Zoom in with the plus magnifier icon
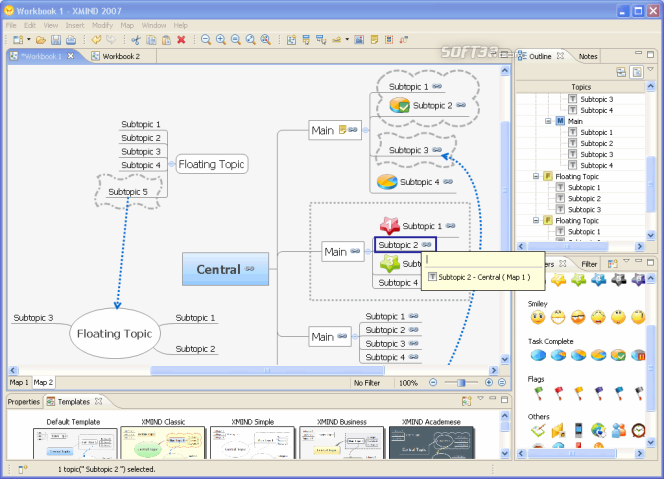Image resolution: width=664 pixels, height=479 pixels. pyautogui.click(x=221, y=40)
